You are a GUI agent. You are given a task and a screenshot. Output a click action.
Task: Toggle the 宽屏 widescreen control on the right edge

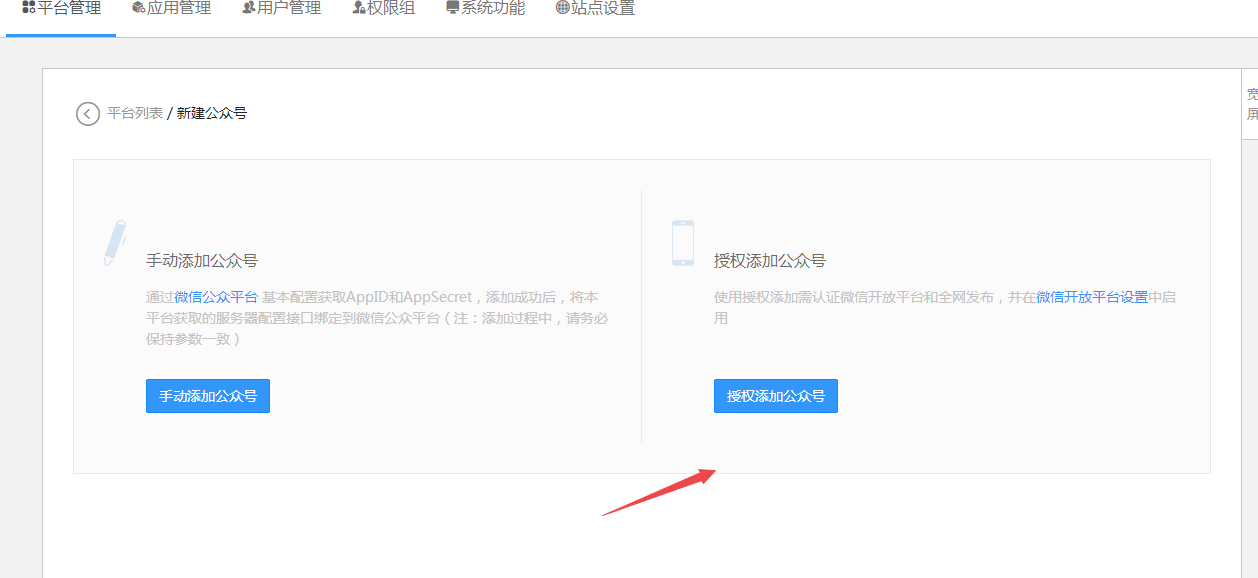1250,102
